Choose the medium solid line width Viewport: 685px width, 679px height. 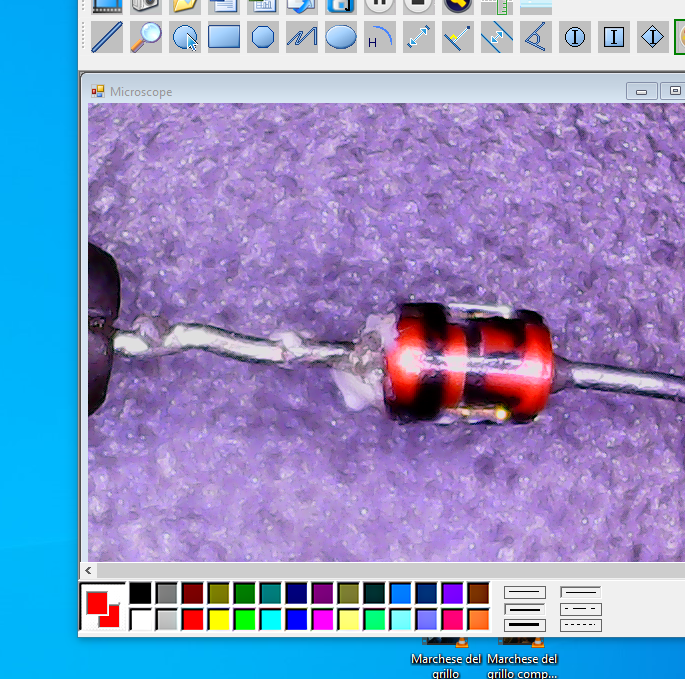(525, 609)
